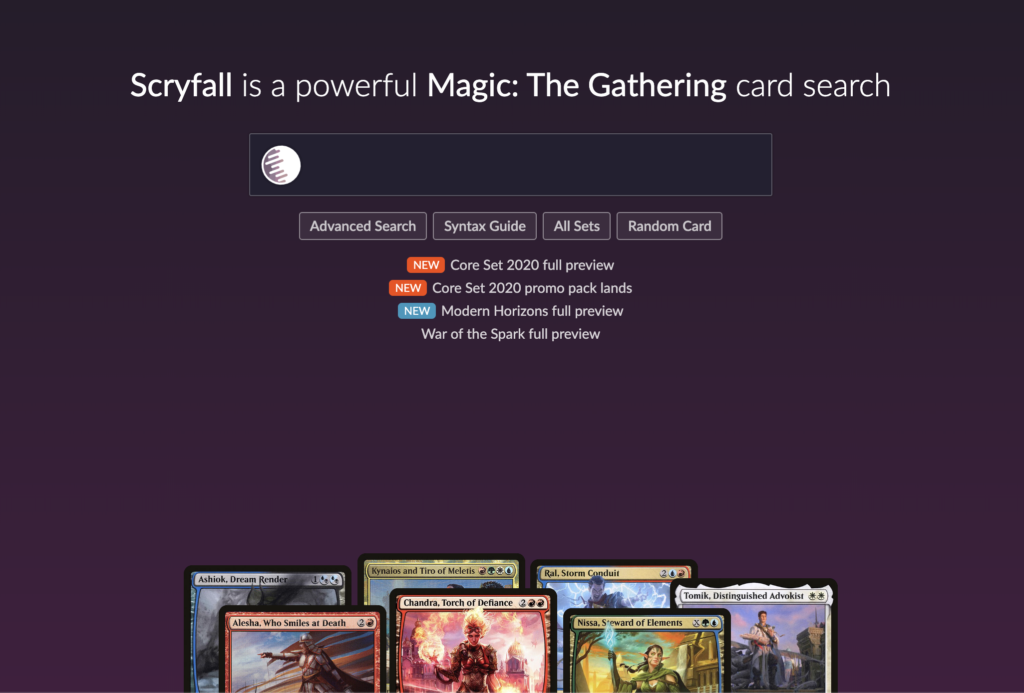Click orange NEW badge beside Core Set full preview
The width and height of the screenshot is (1024, 693).
tap(426, 265)
